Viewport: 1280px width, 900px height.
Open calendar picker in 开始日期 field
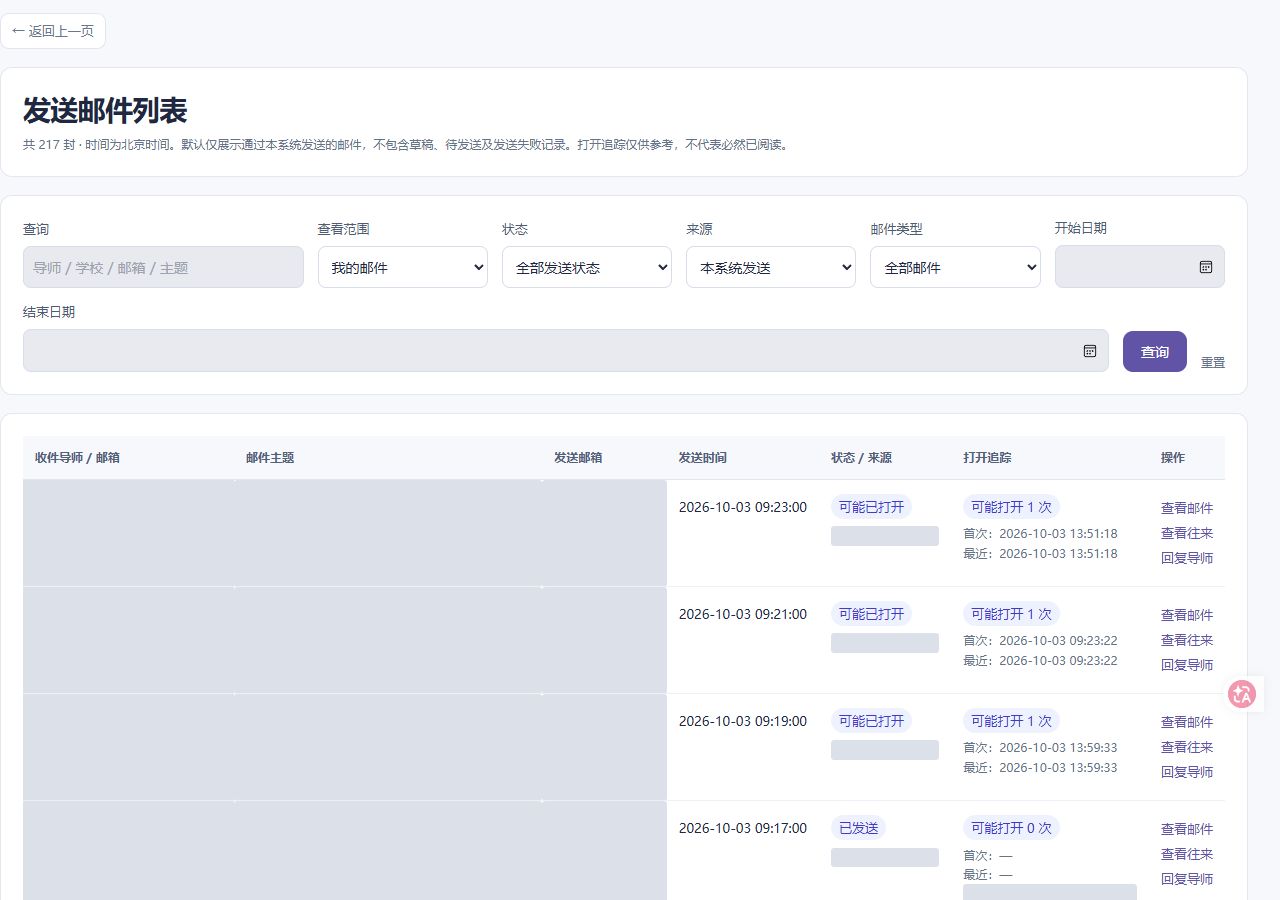[1206, 267]
